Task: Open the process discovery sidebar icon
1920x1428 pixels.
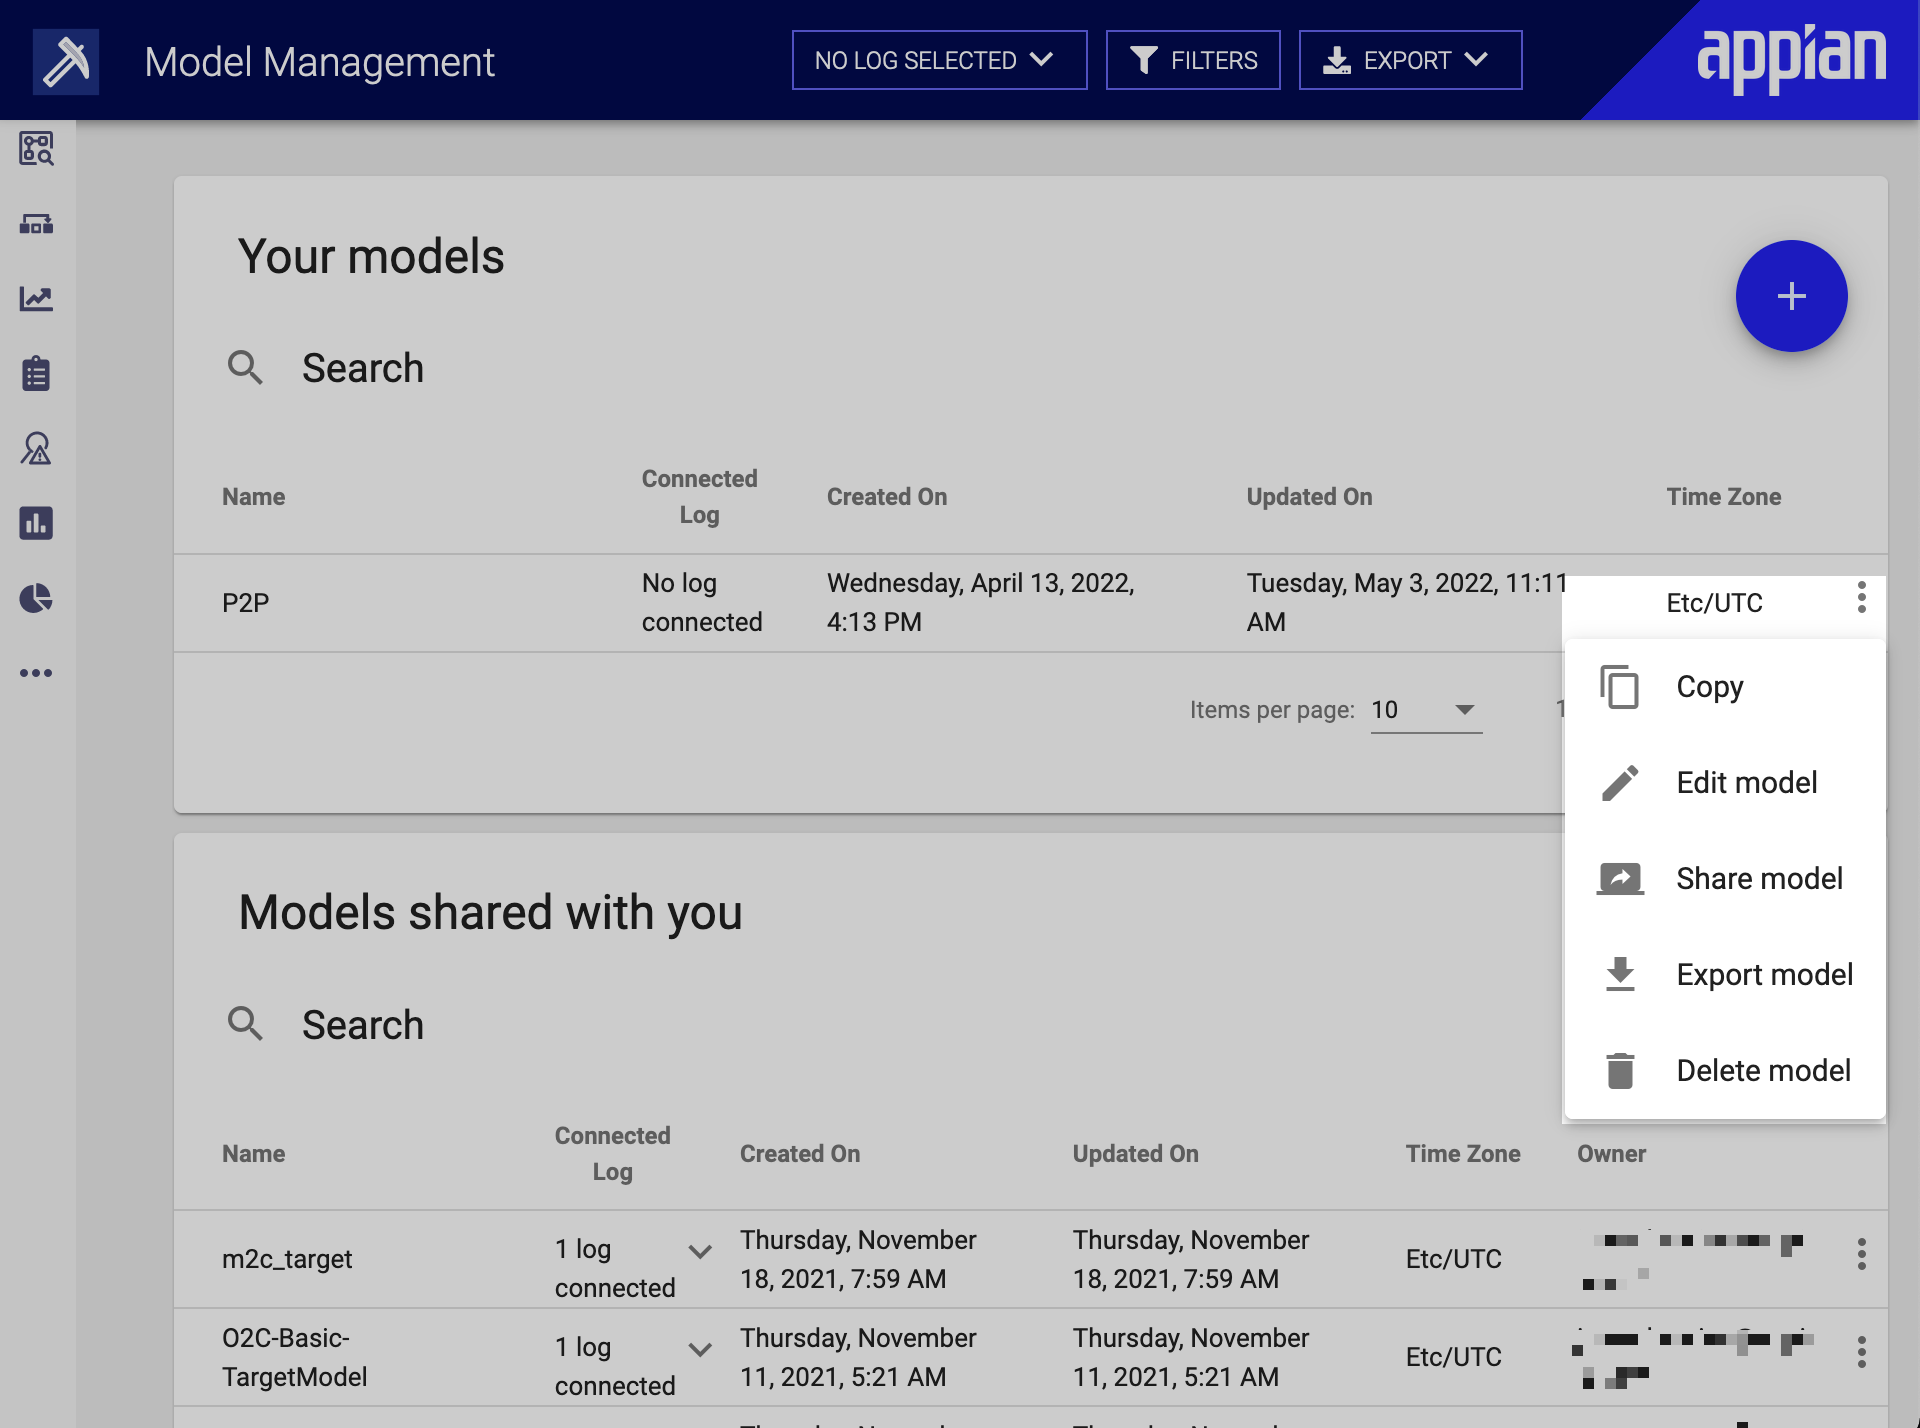Action: point(36,149)
